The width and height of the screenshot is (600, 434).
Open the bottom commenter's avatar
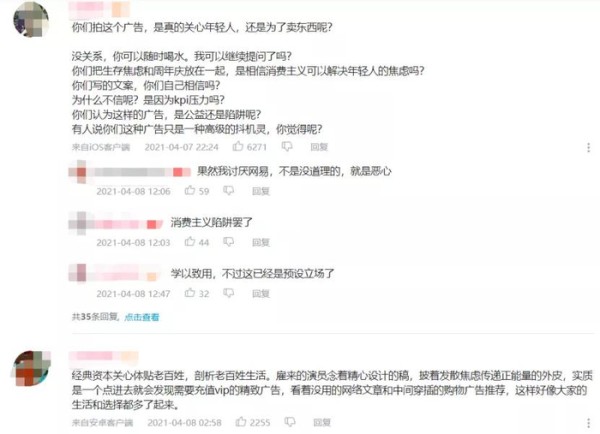(31, 368)
